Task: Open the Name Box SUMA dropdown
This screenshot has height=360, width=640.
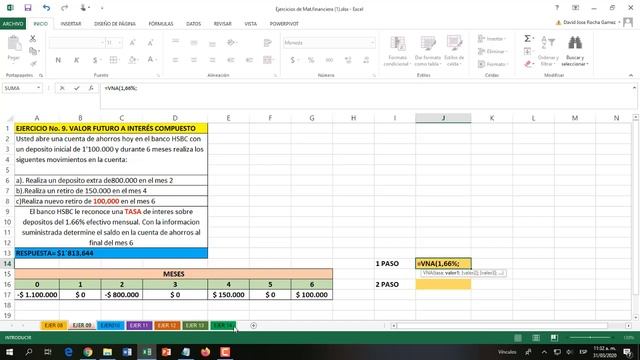Action: click(x=38, y=88)
